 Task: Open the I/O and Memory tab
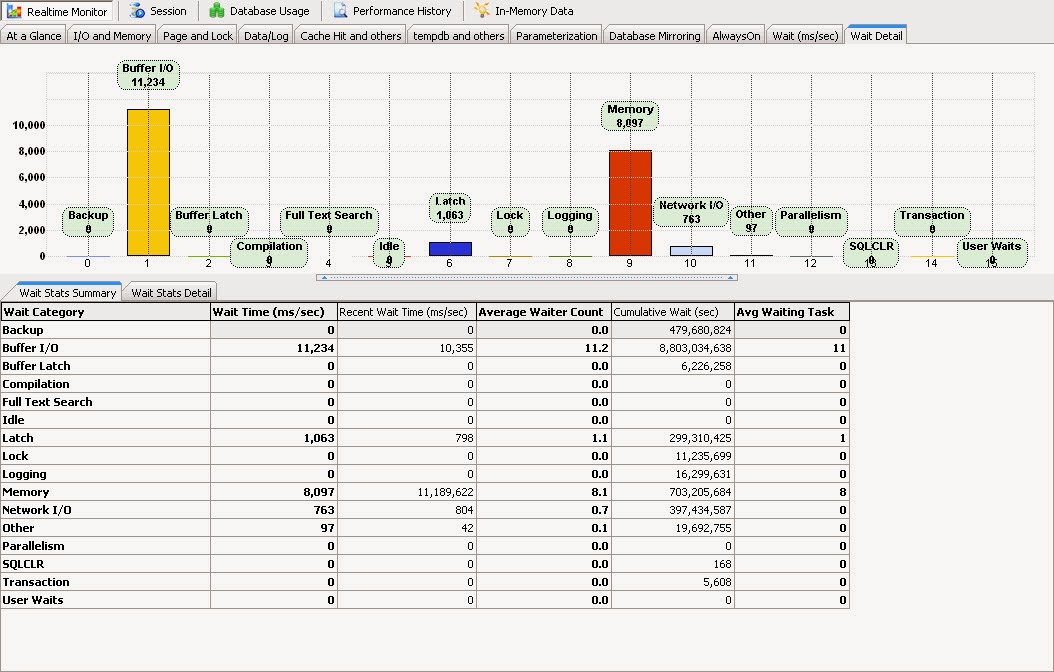pyautogui.click(x=111, y=34)
